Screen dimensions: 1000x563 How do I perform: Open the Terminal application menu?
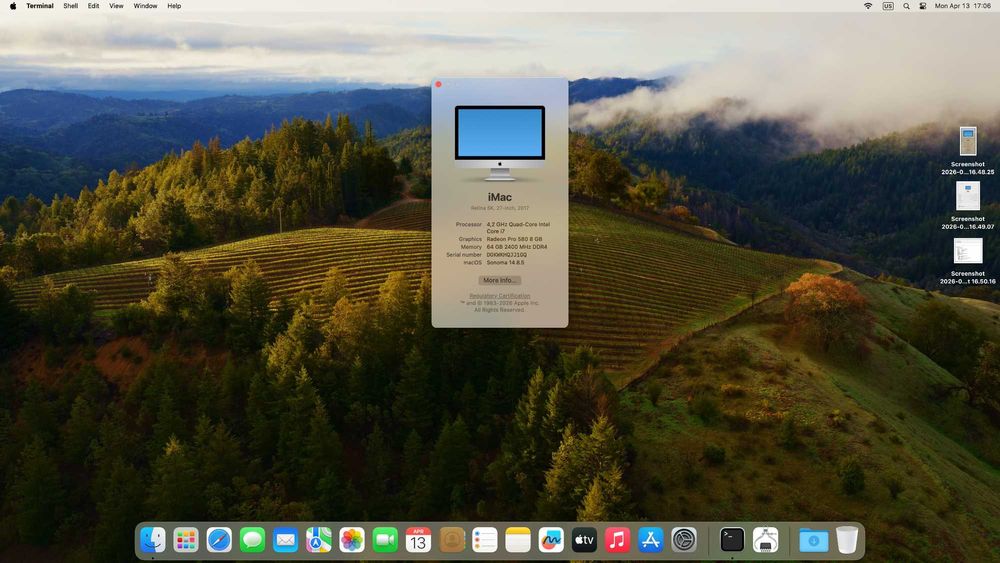point(40,6)
